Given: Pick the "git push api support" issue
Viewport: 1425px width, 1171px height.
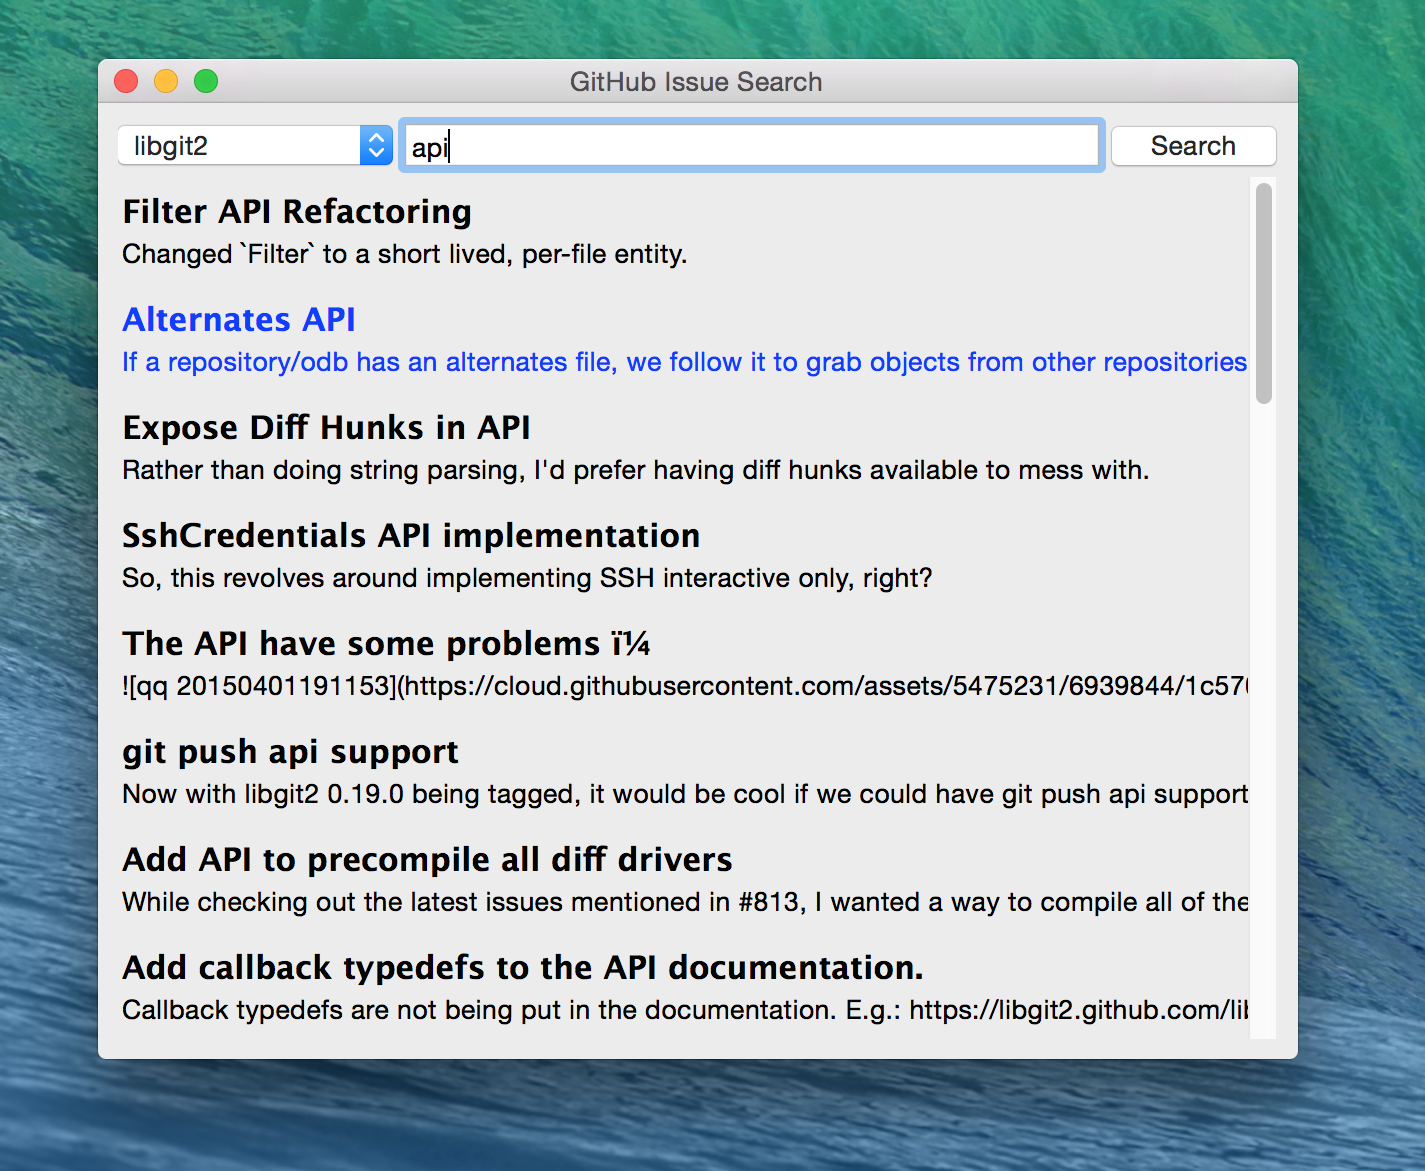Looking at the screenshot, I should tap(290, 752).
